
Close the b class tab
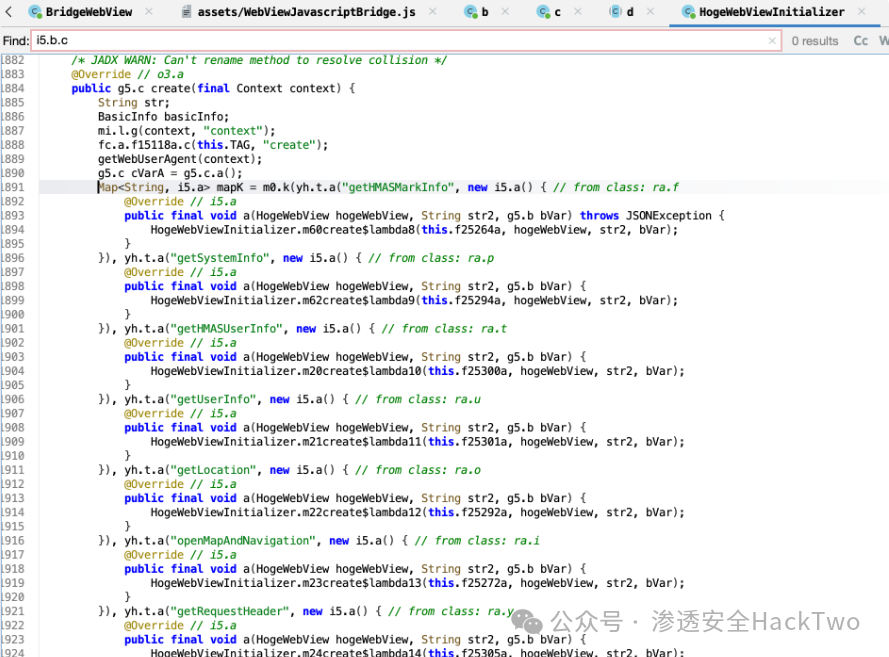(505, 11)
